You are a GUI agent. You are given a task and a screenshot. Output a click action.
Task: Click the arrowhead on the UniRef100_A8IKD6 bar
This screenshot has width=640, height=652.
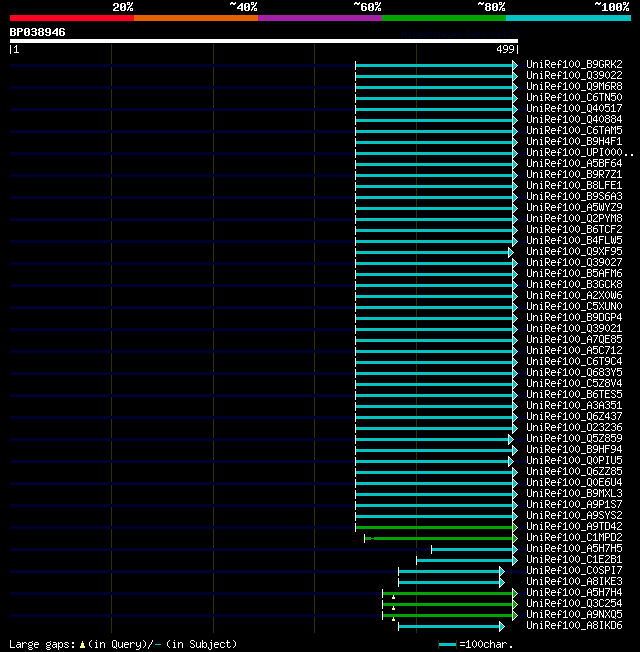(x=502, y=627)
